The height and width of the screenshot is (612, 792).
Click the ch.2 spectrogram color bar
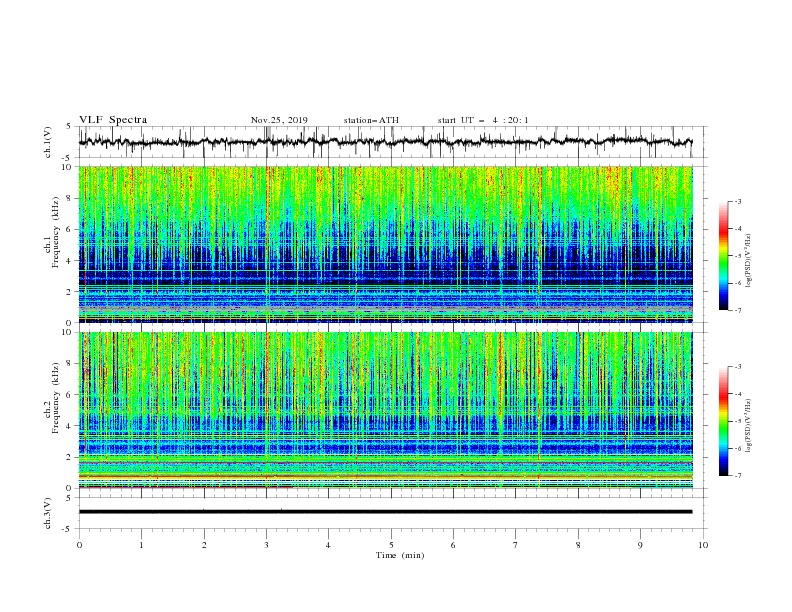coord(723,421)
